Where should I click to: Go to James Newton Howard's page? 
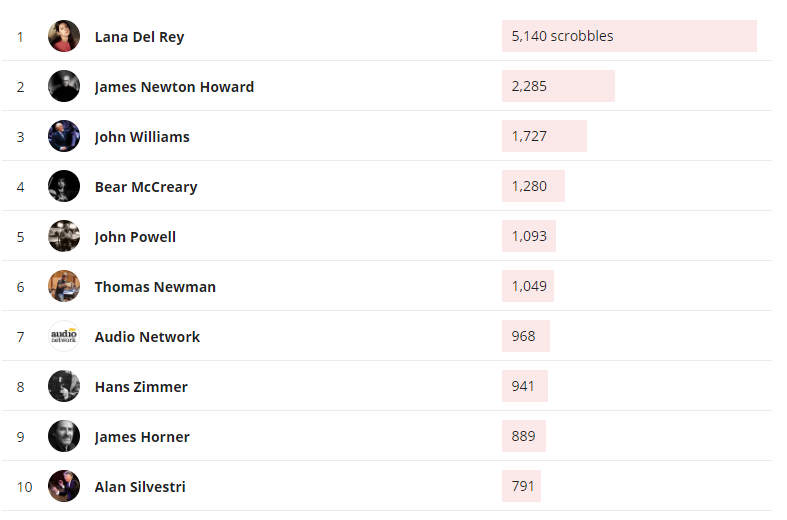(174, 87)
